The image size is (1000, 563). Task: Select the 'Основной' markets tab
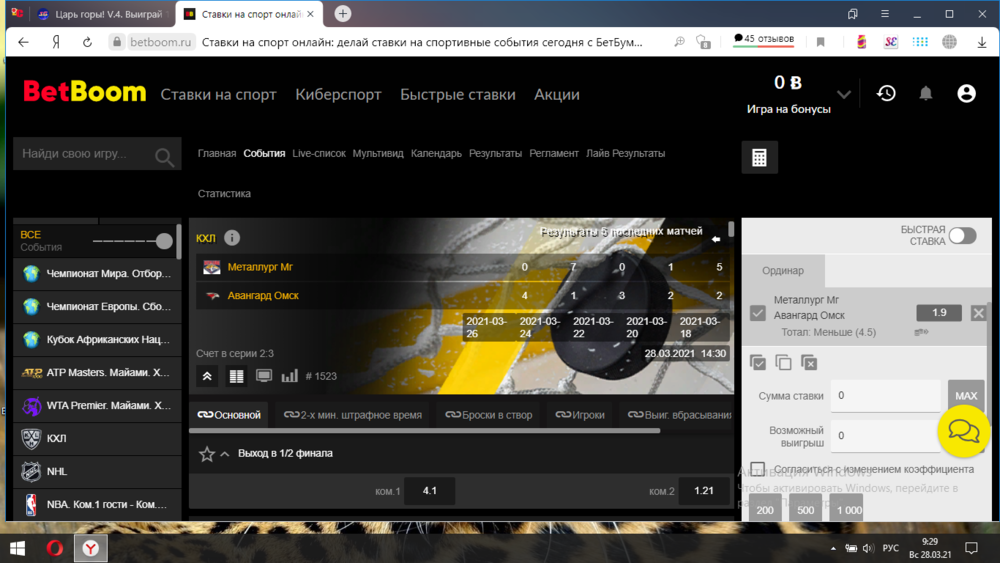tap(230, 415)
